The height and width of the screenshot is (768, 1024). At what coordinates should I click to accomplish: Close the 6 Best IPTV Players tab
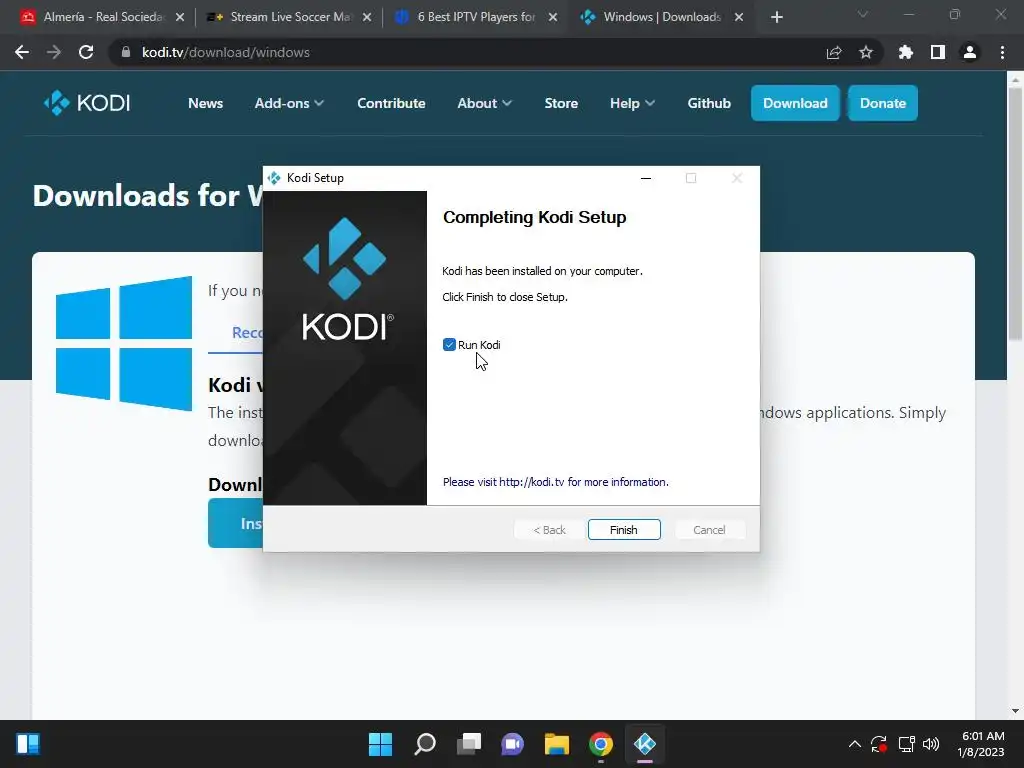(x=553, y=17)
